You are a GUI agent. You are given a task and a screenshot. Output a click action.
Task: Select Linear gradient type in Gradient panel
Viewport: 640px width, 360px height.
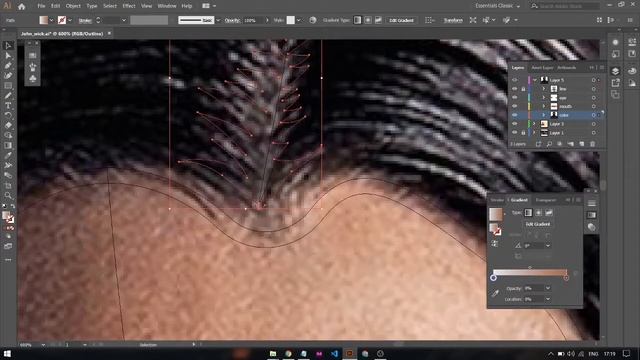[528, 213]
